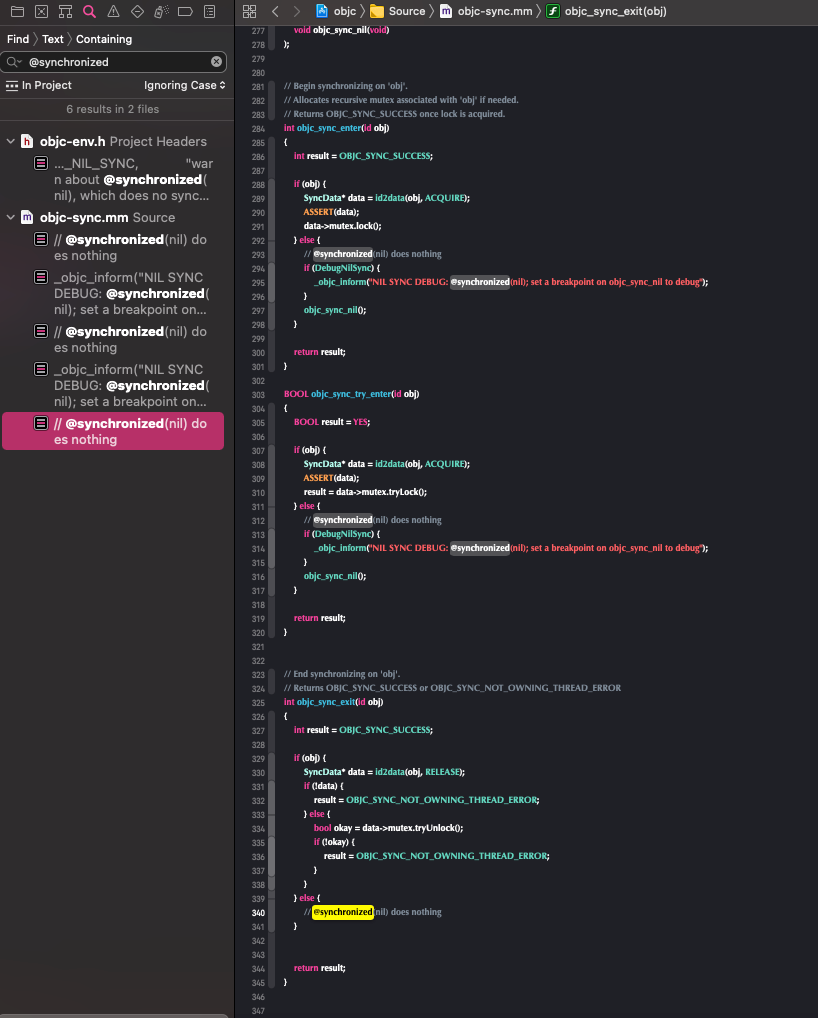
Task: Show the Breakpoint navigator icon
Action: click(x=186, y=11)
